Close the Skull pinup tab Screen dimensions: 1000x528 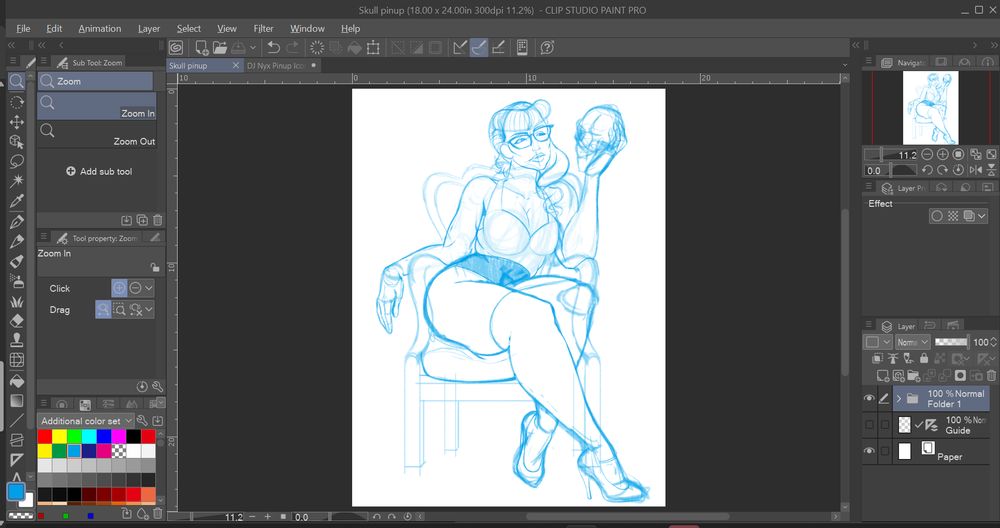pos(235,66)
